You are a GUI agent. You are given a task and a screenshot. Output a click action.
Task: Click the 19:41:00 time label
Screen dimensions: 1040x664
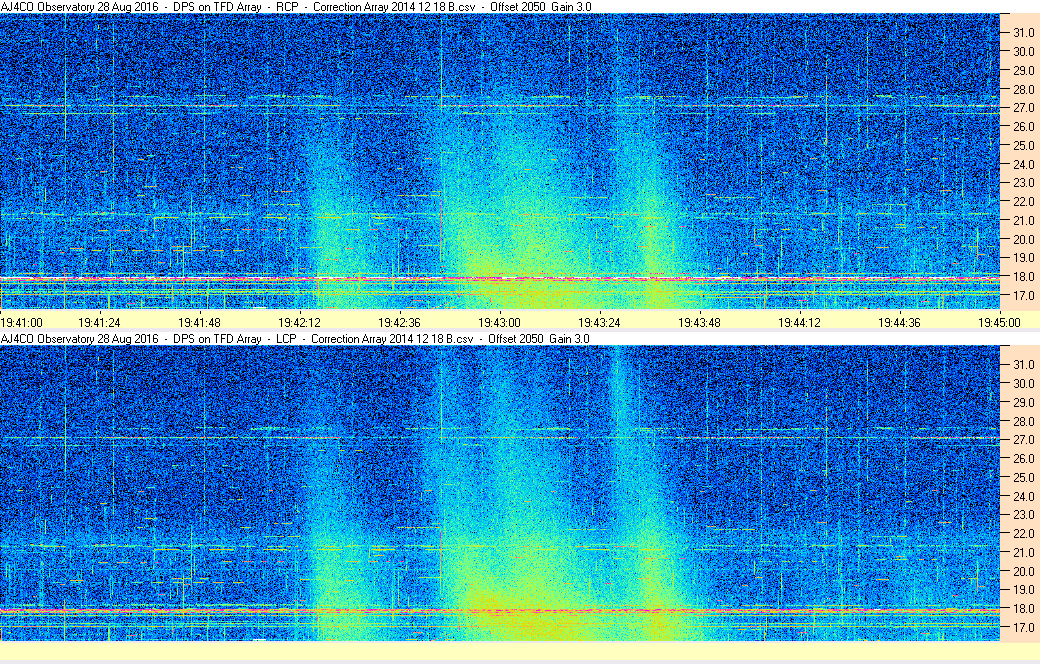21,323
